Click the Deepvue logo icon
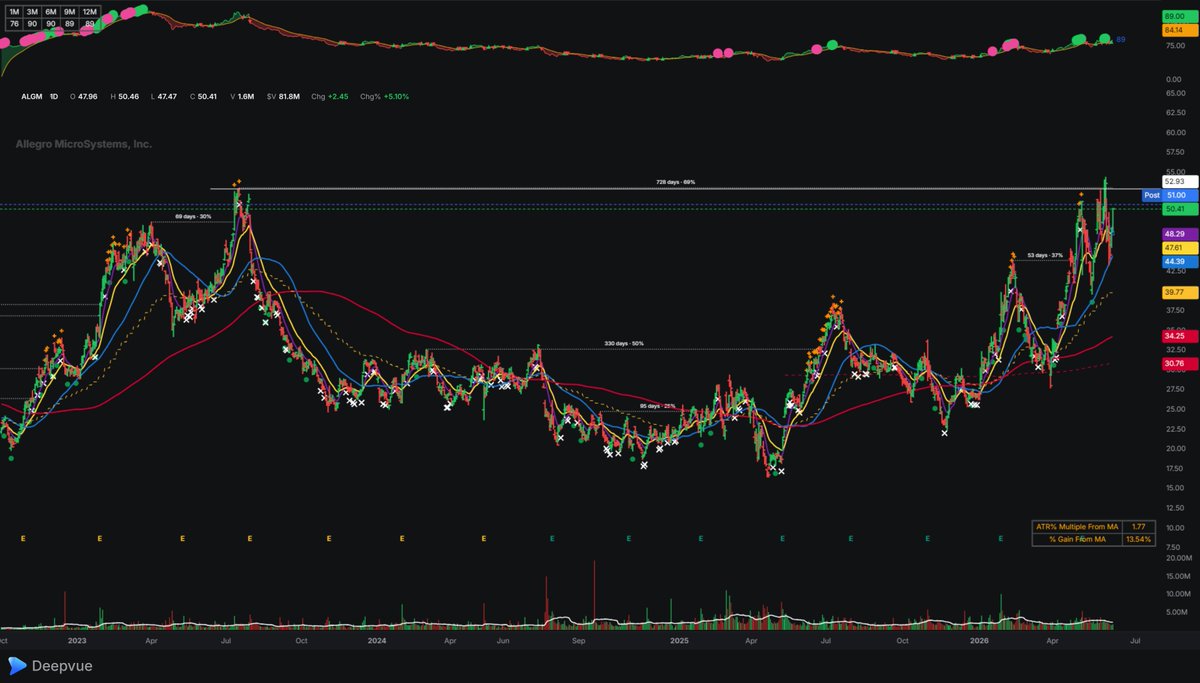The height and width of the screenshot is (683, 1200). (17, 665)
